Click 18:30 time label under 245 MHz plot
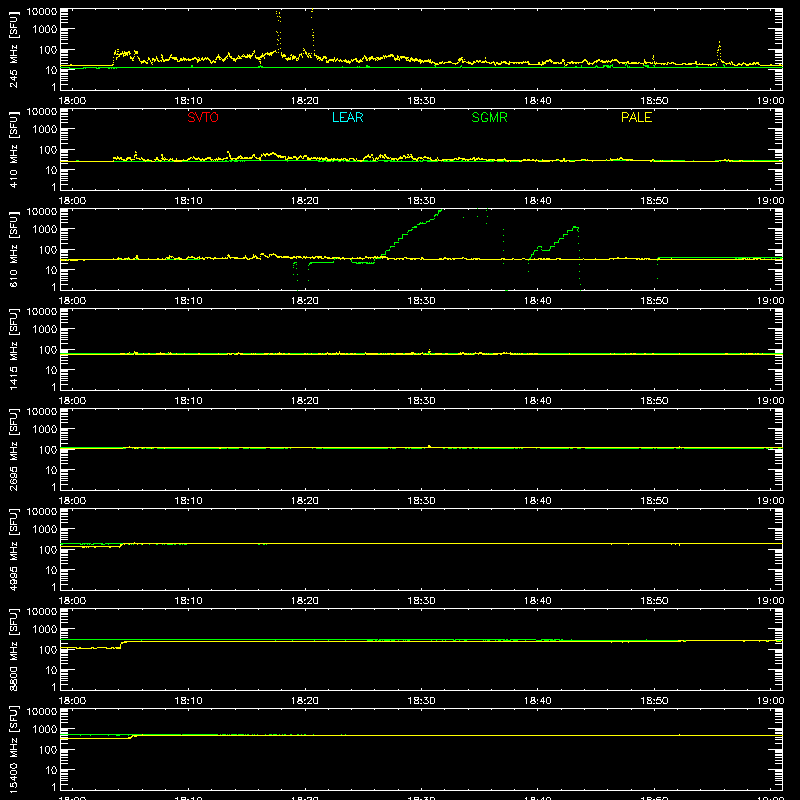800x800 pixels. (421, 101)
